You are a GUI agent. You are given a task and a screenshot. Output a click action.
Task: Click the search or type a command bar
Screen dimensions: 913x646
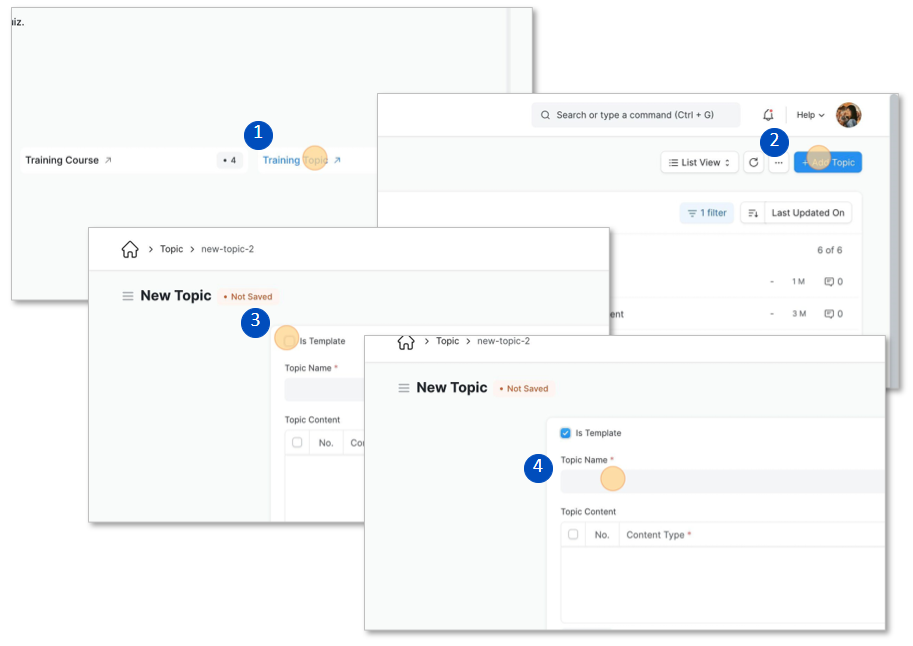[635, 115]
